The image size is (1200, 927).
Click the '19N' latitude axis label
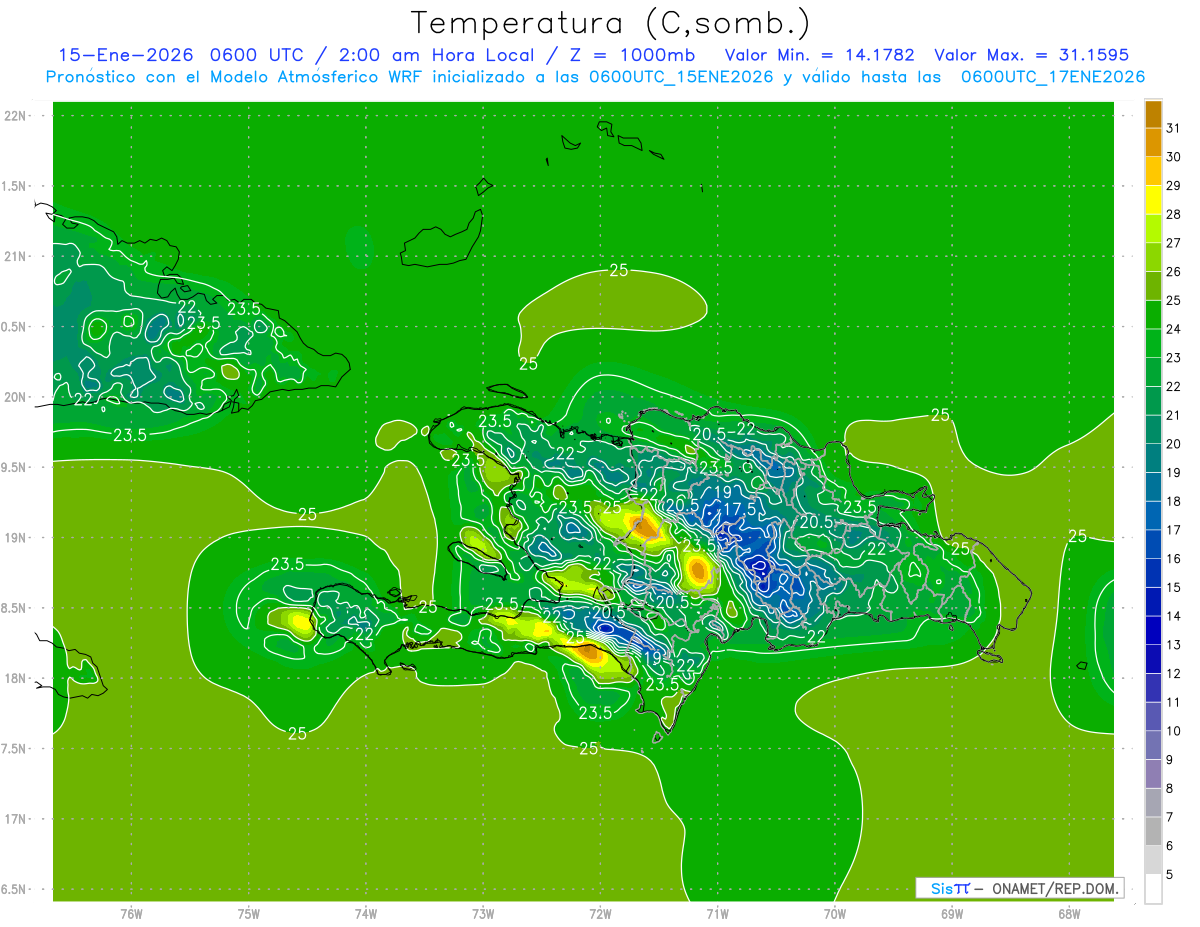click(14, 538)
